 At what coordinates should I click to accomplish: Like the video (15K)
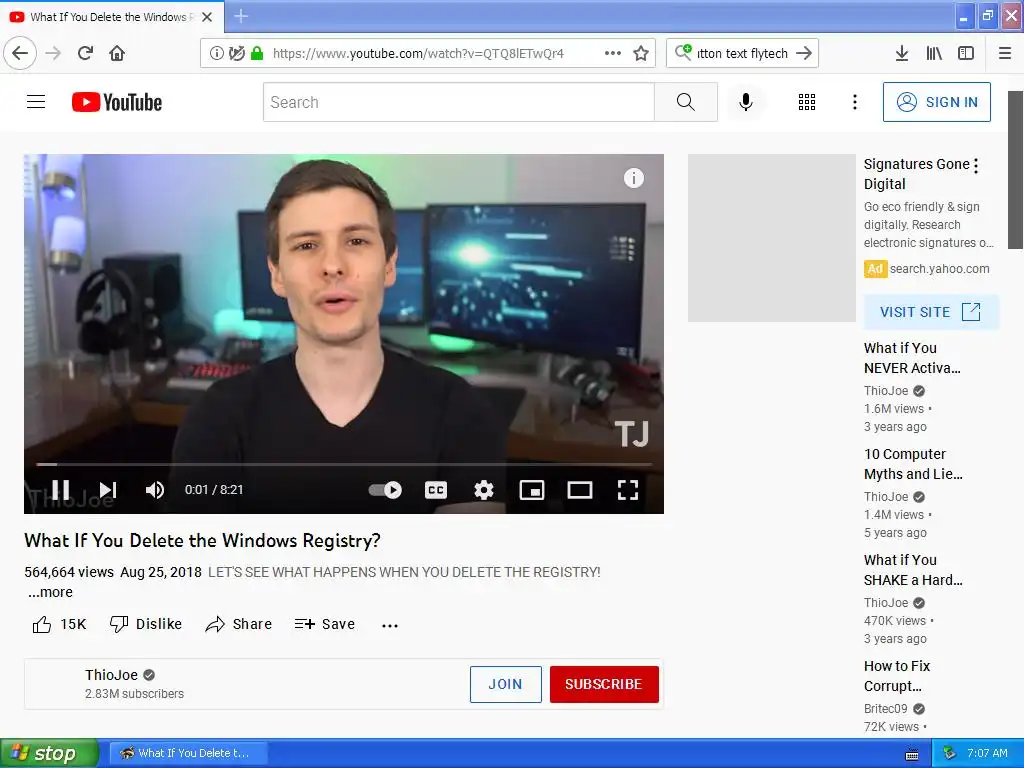point(59,624)
